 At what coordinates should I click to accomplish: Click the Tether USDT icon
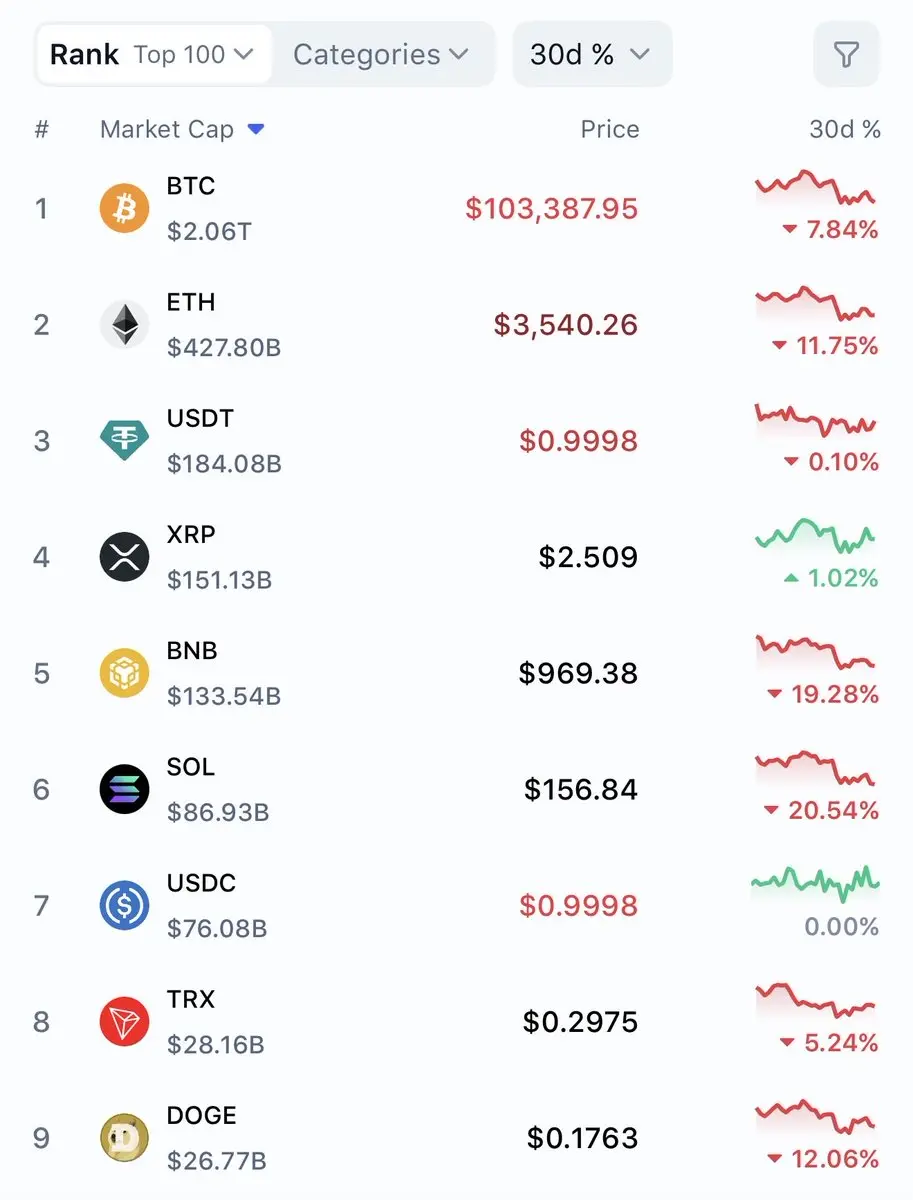[x=125, y=441]
